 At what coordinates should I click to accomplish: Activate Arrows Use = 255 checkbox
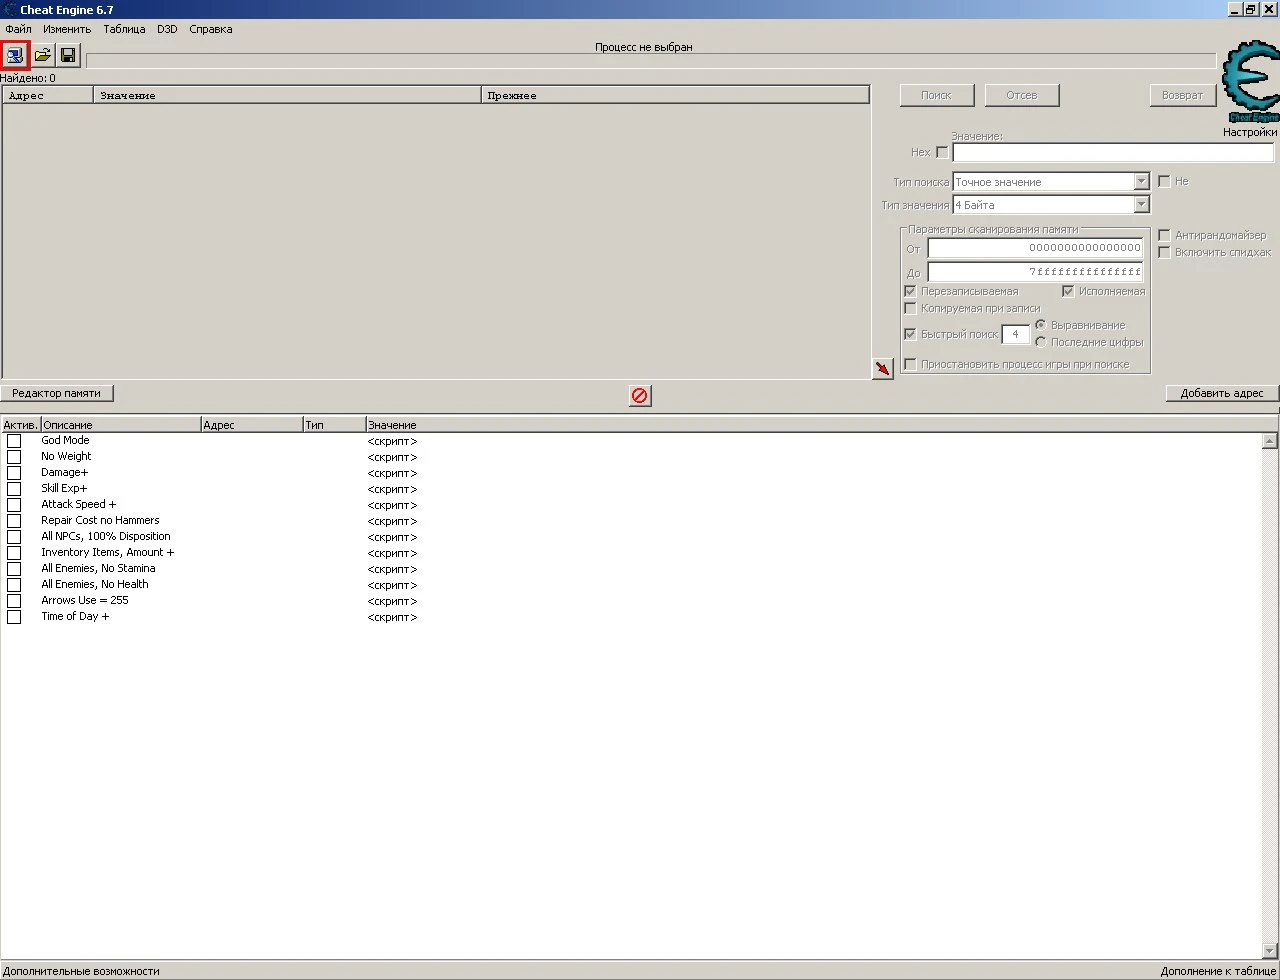(14, 601)
